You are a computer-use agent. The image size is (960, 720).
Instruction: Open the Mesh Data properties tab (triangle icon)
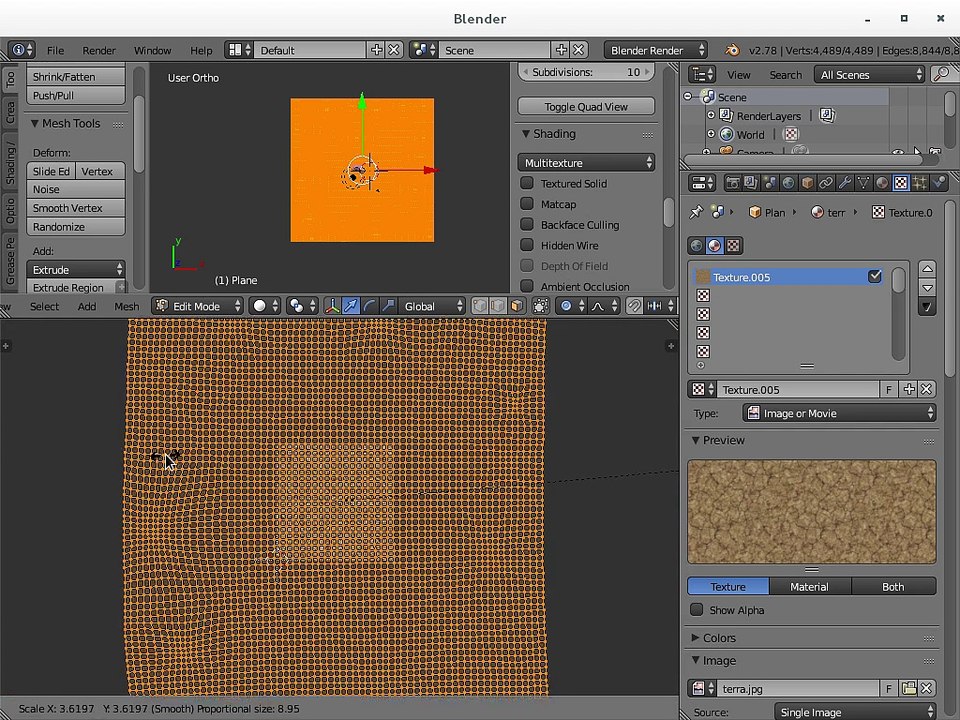[x=863, y=182]
